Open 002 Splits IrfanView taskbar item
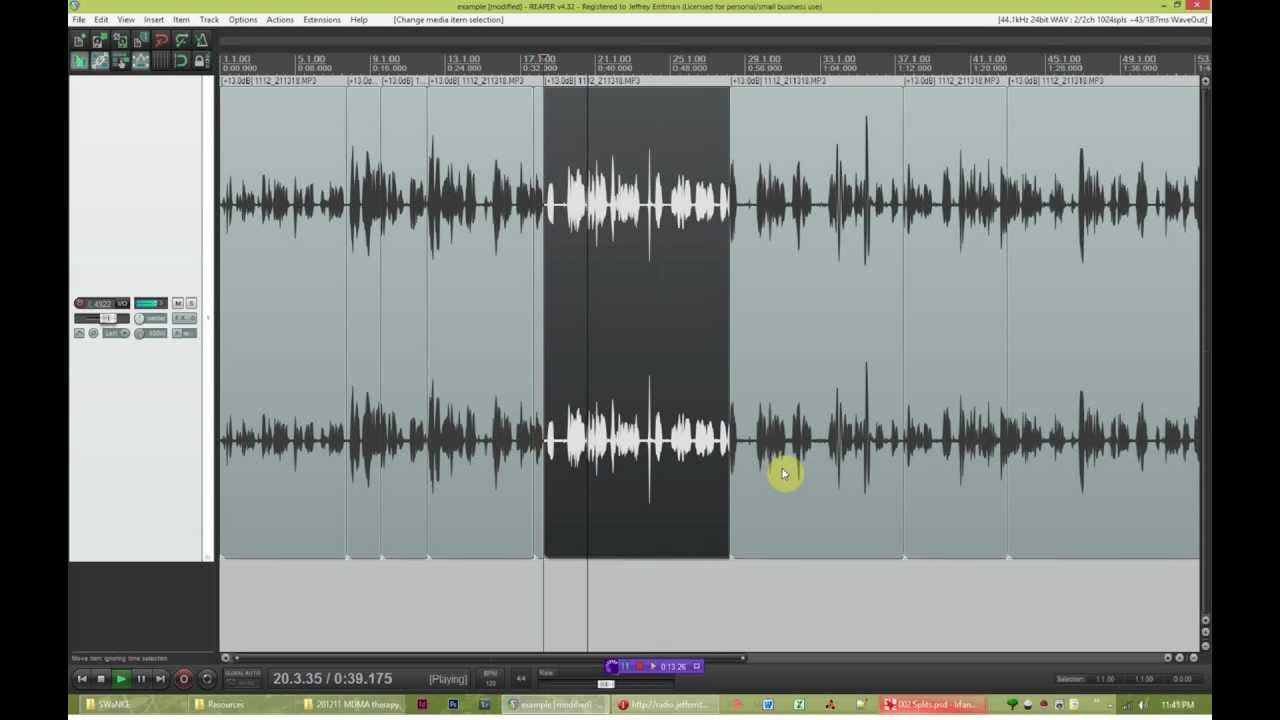This screenshot has width=1280, height=720. (930, 705)
